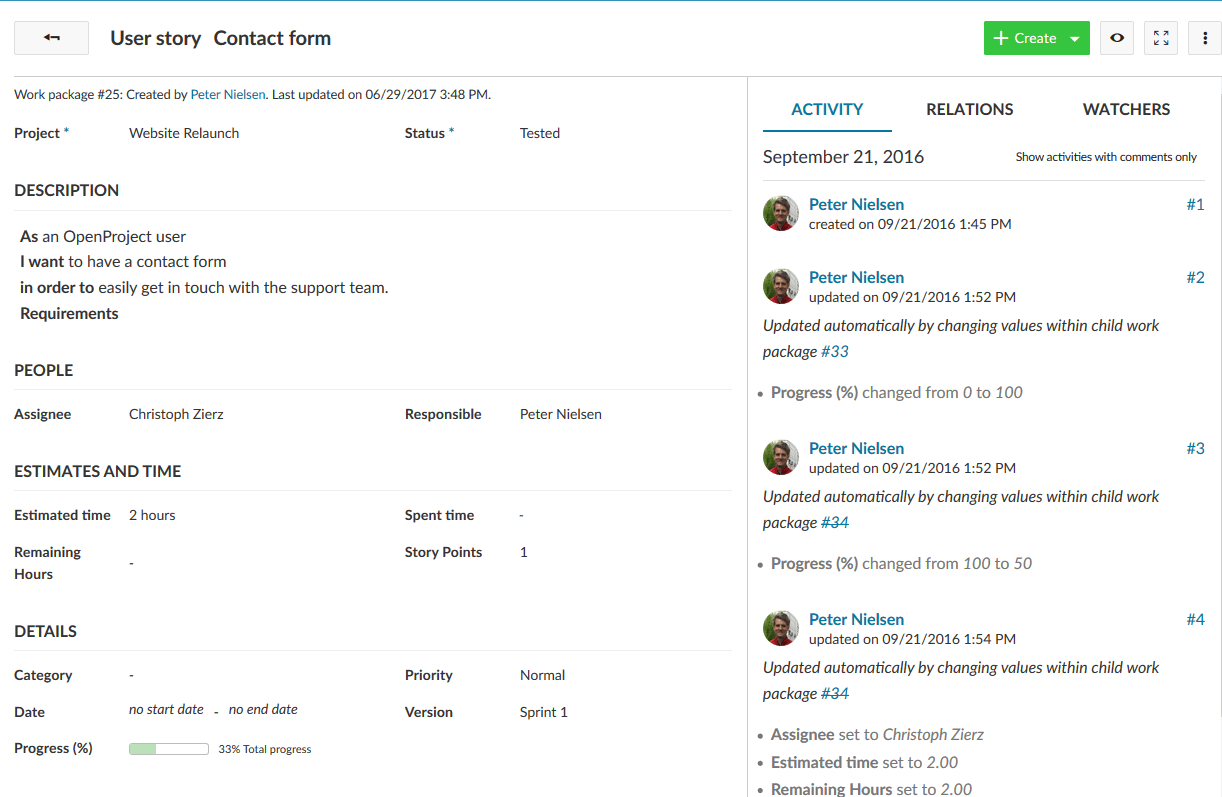This screenshot has height=797, width=1222.
Task: Click the #2 activity anchor link
Action: click(1196, 277)
